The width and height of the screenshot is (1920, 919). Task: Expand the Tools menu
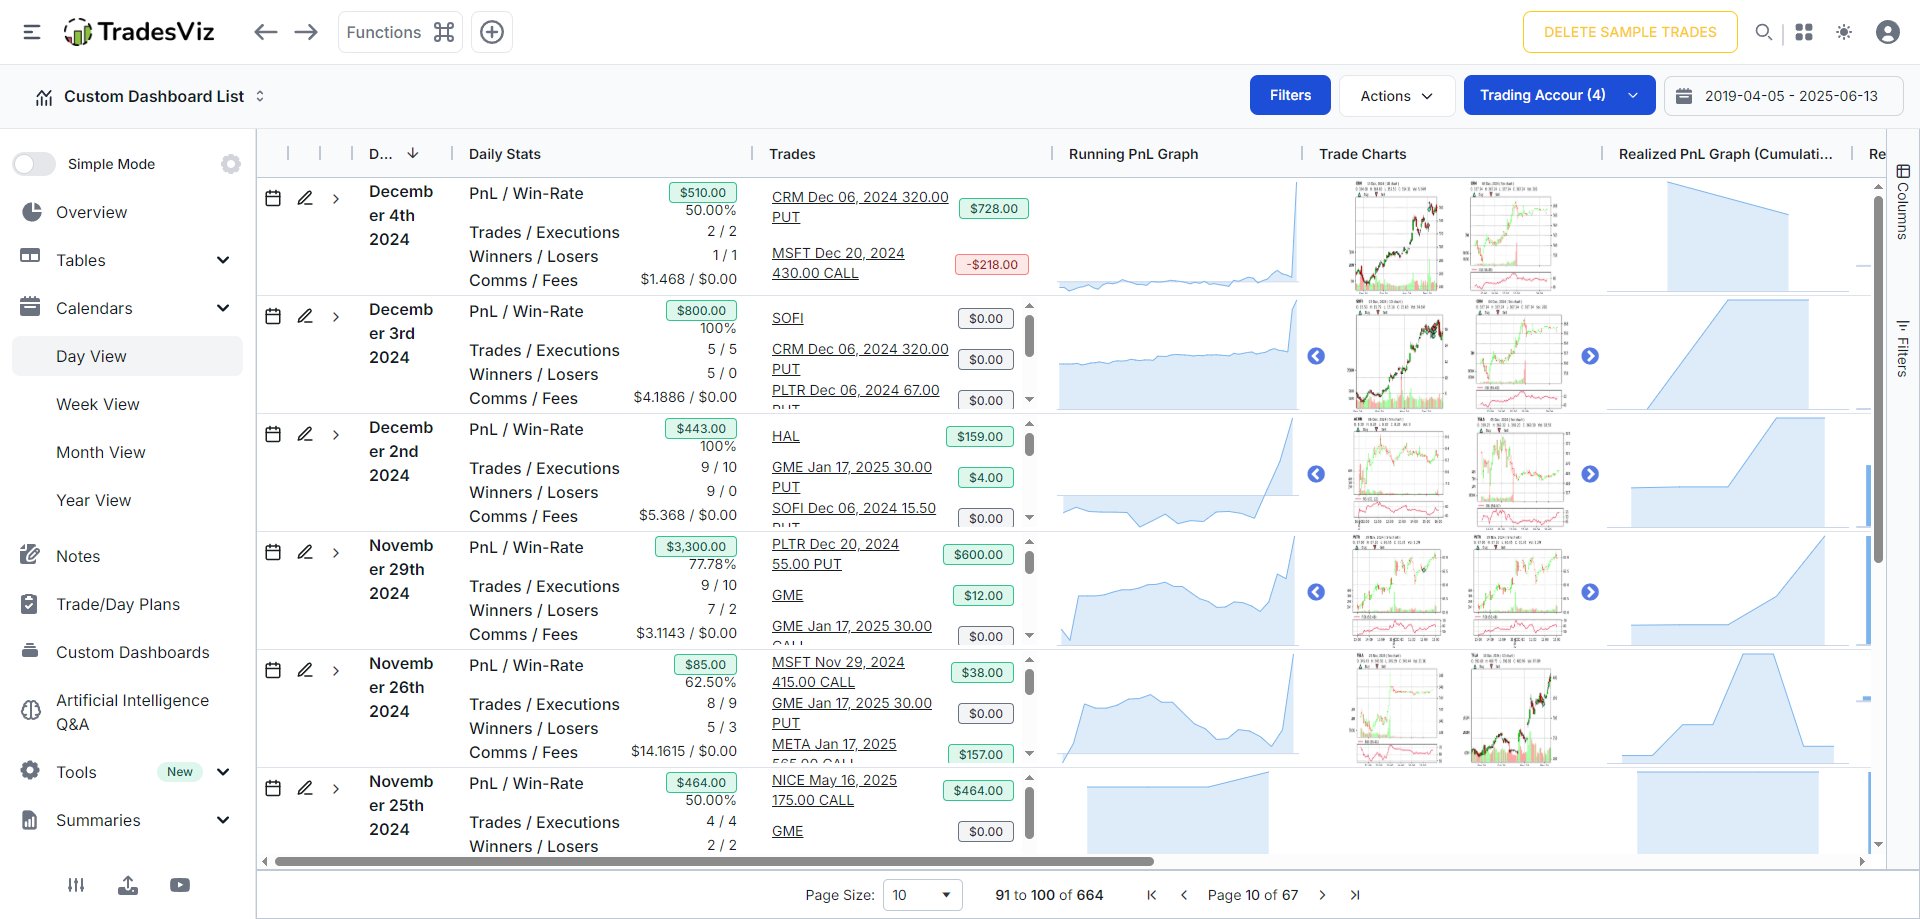(x=127, y=772)
